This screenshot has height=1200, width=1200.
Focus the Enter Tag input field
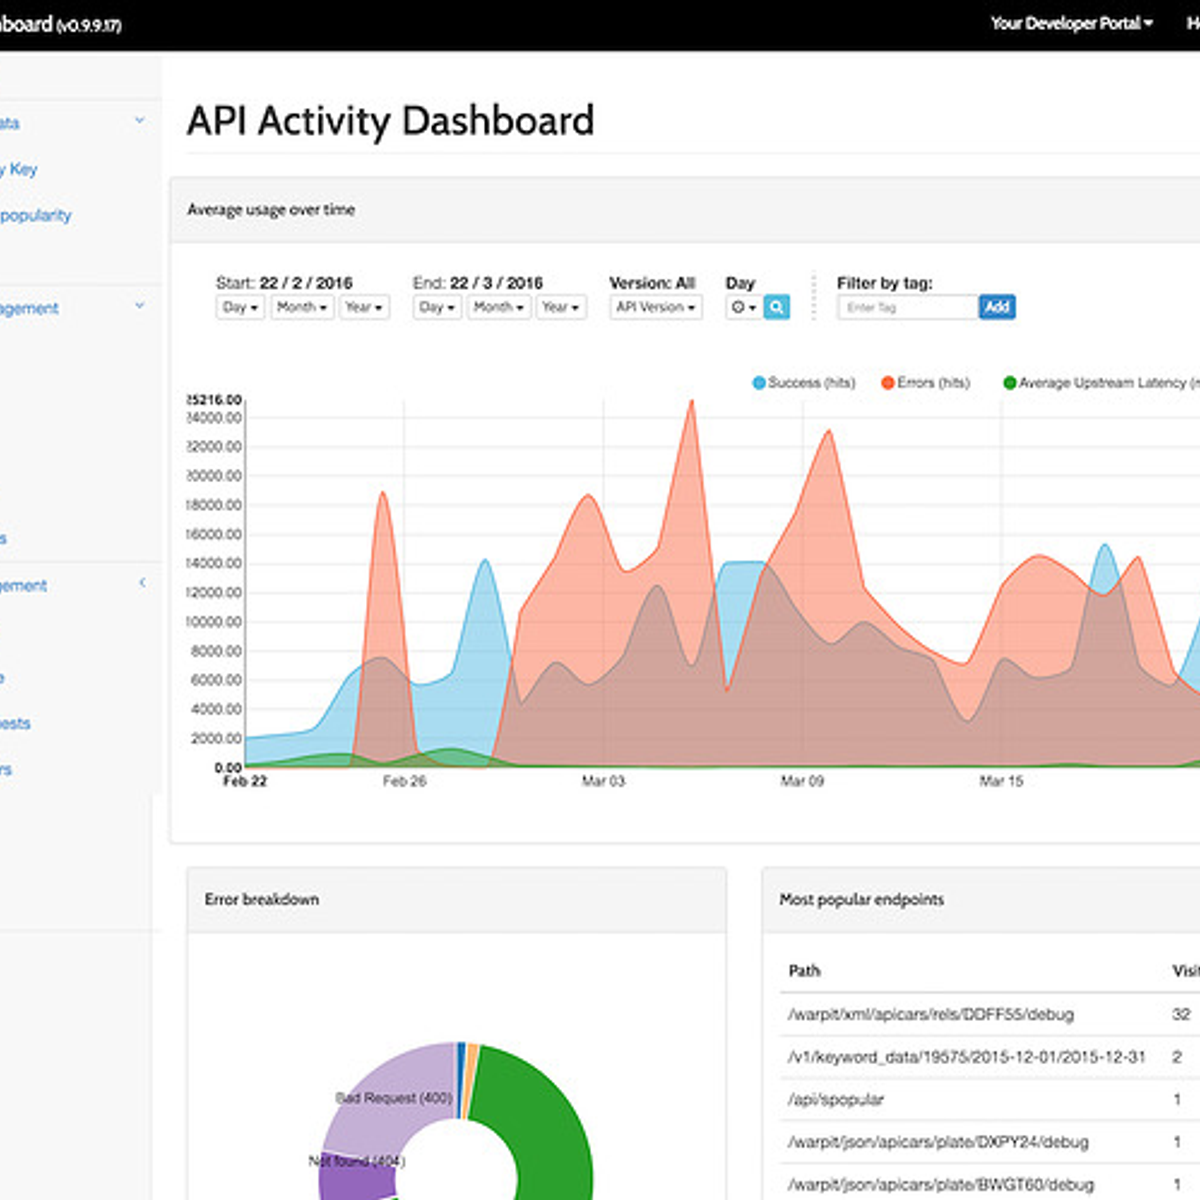click(x=908, y=307)
